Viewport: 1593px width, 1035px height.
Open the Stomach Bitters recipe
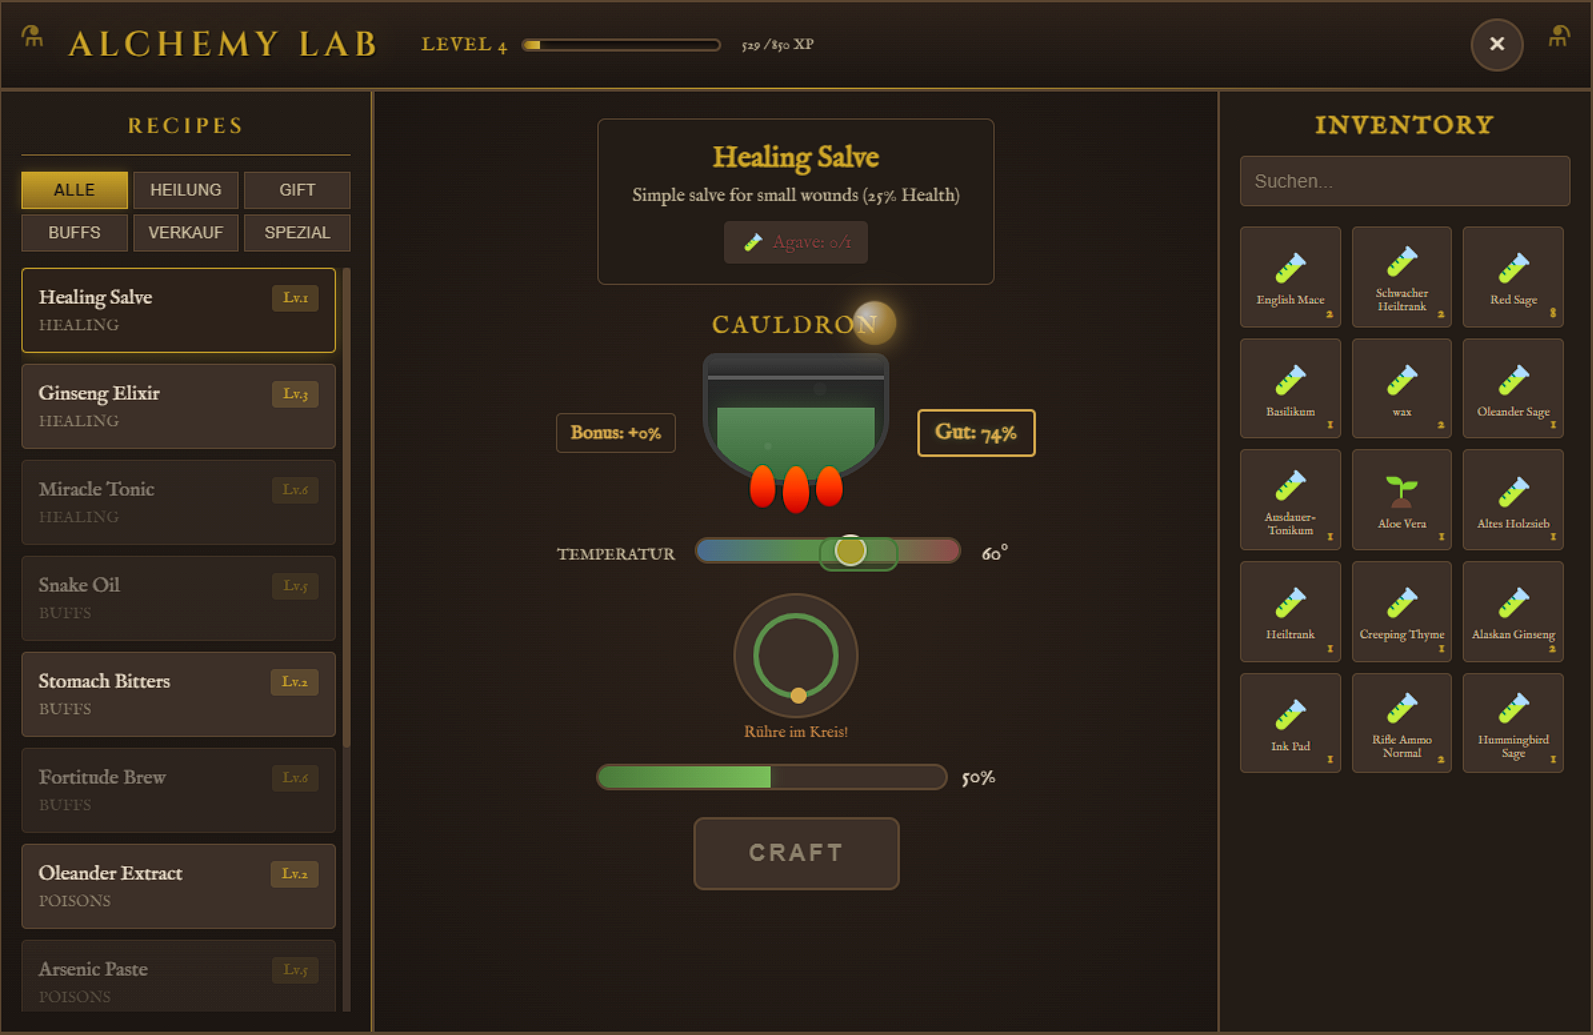coord(179,694)
